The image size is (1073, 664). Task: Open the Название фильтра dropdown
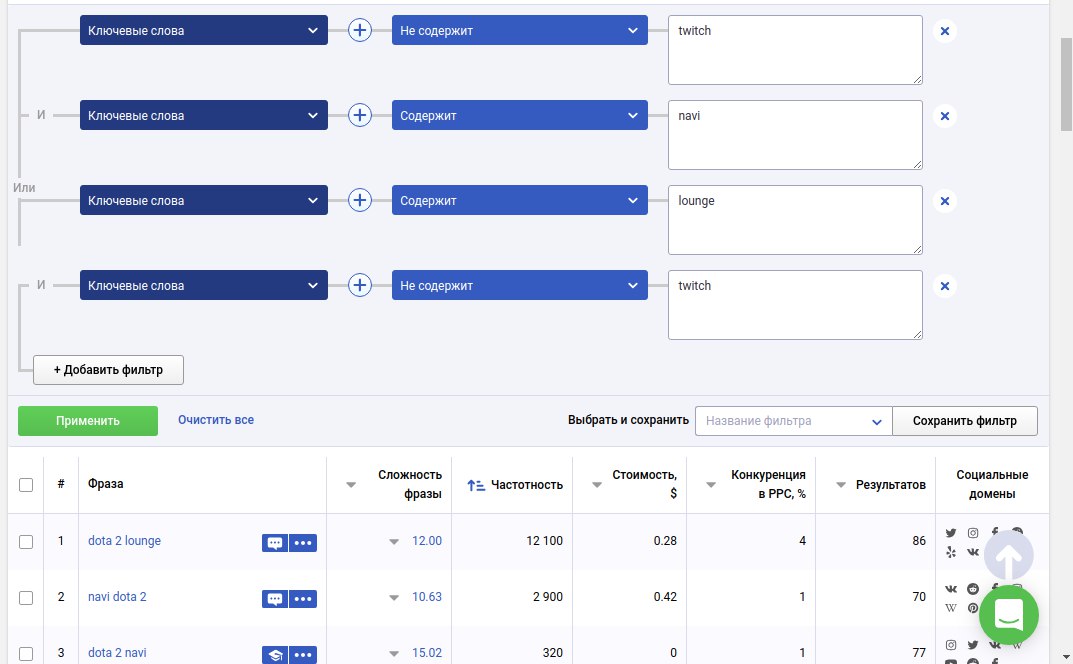pos(794,421)
